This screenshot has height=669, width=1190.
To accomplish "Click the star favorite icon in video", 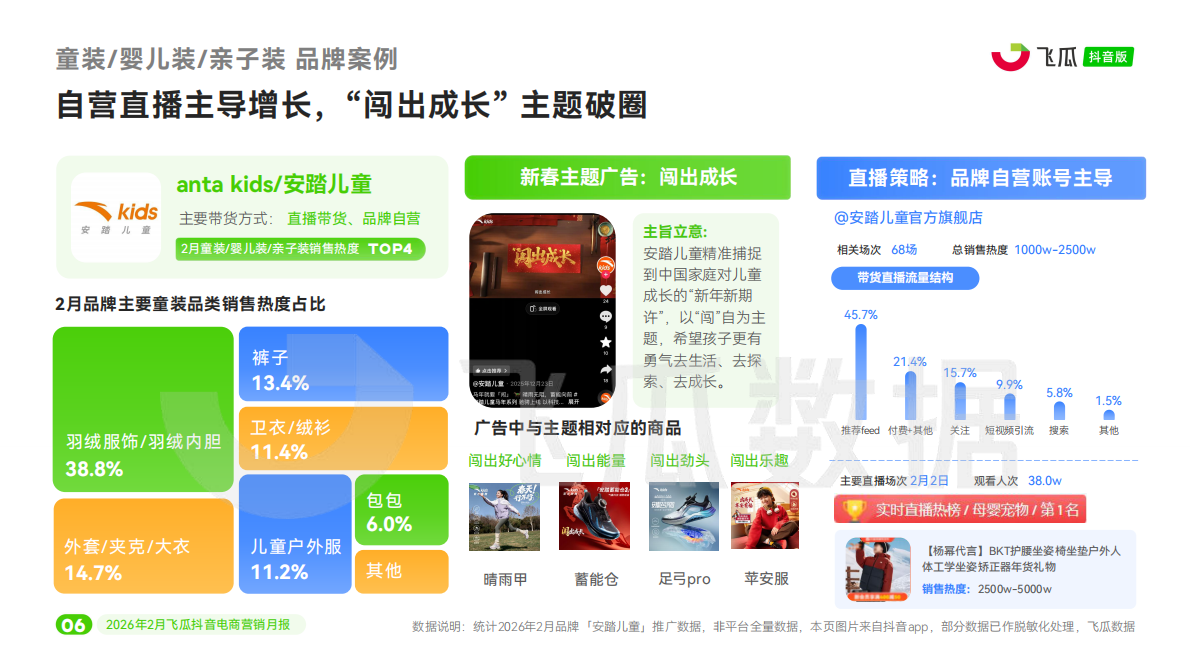I will coord(606,343).
